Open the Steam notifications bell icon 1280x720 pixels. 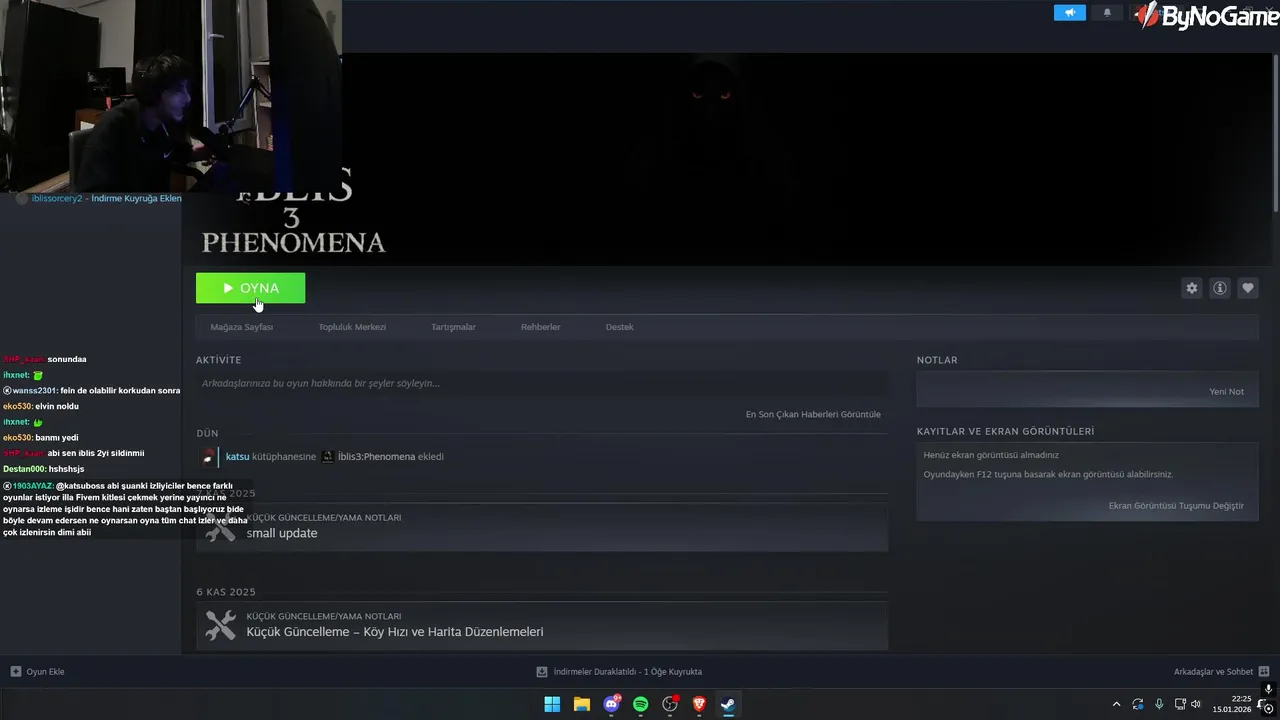(x=1107, y=13)
